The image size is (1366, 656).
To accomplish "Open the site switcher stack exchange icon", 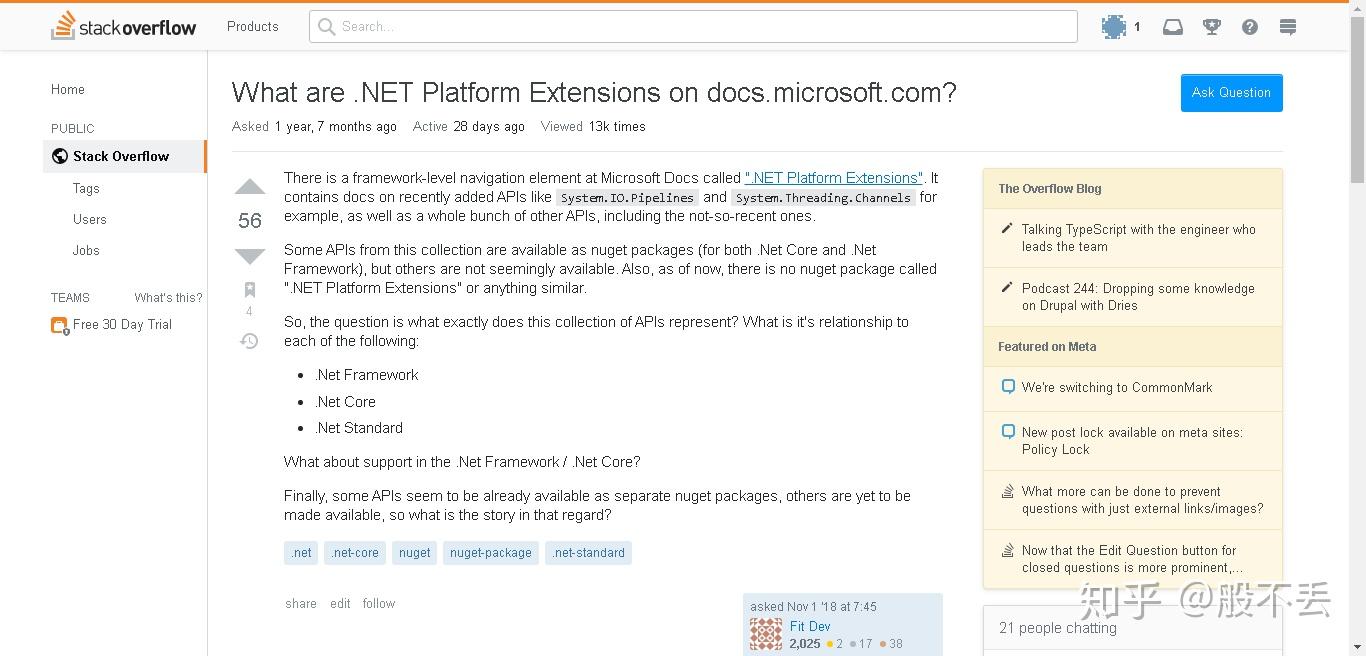I will [1288, 27].
